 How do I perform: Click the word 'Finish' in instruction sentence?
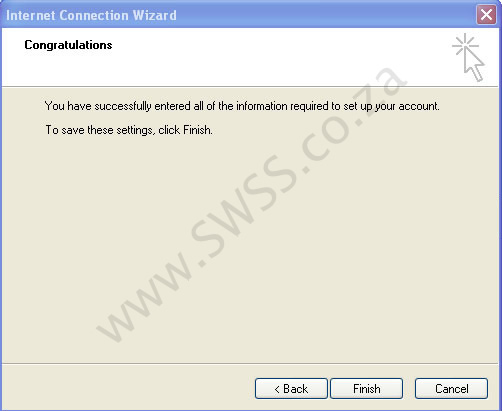pos(197,130)
